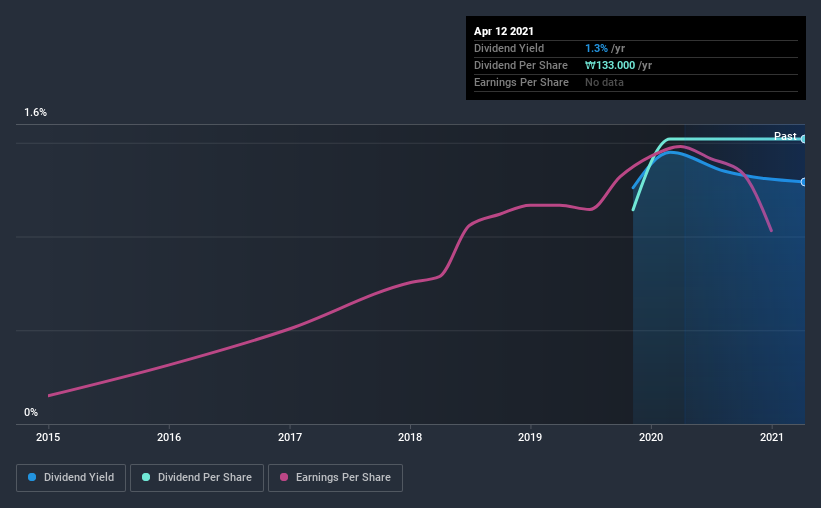This screenshot has height=508, width=821.
Task: Click the pink Earnings Per Share legend dot
Action: (284, 477)
